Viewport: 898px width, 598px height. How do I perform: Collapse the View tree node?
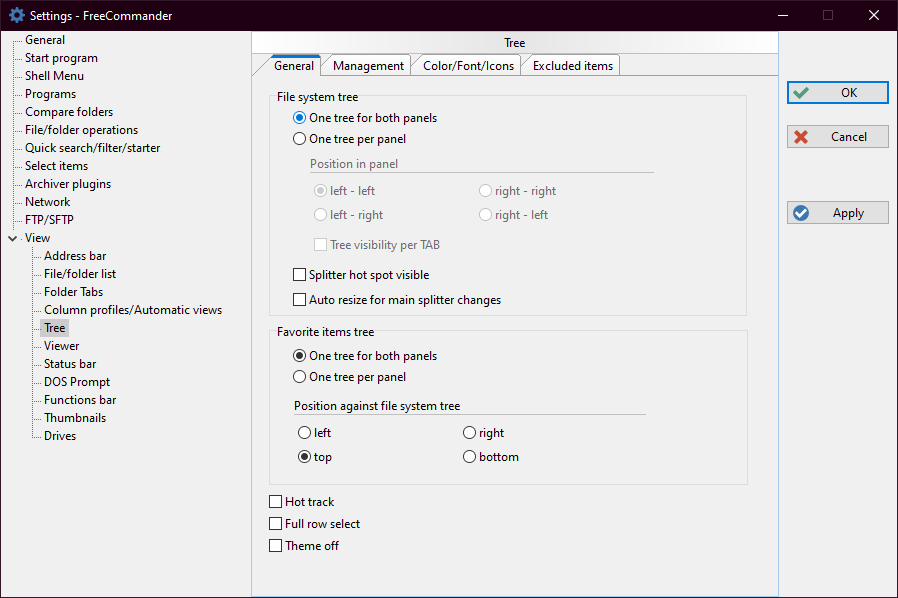12,238
